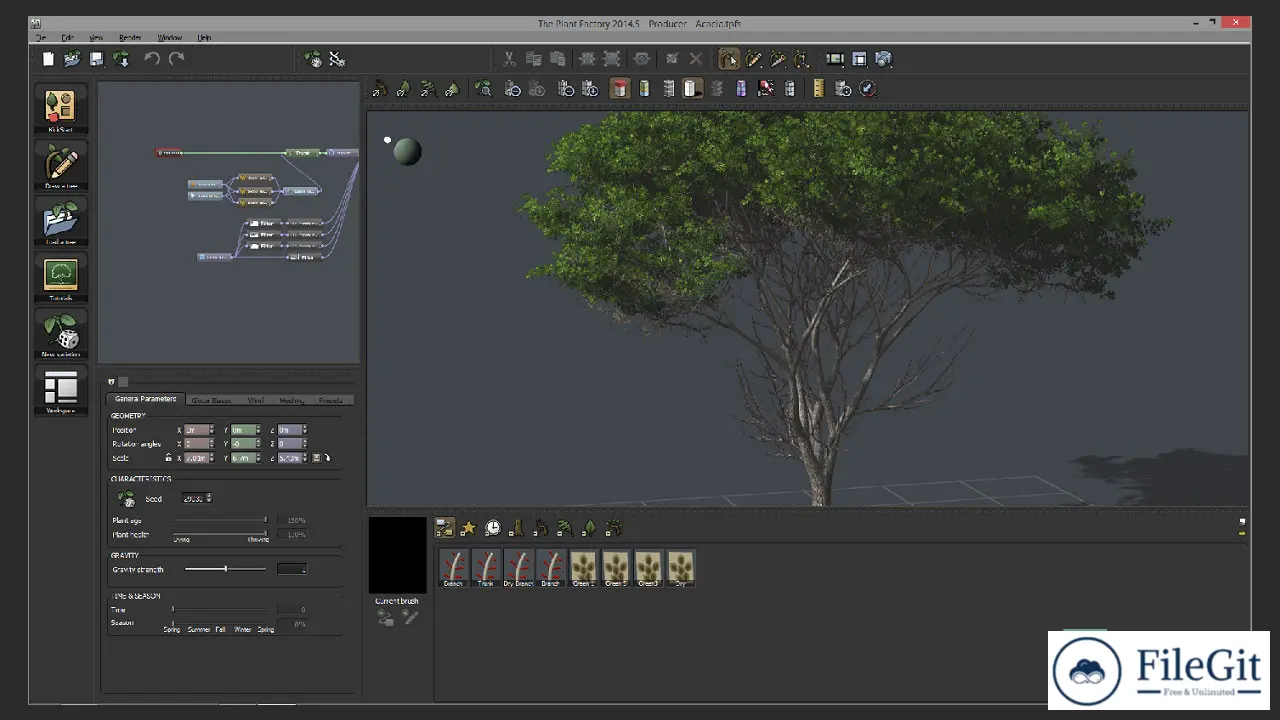1280x720 pixels.
Task: Click the paste clipboard icon
Action: (x=558, y=59)
